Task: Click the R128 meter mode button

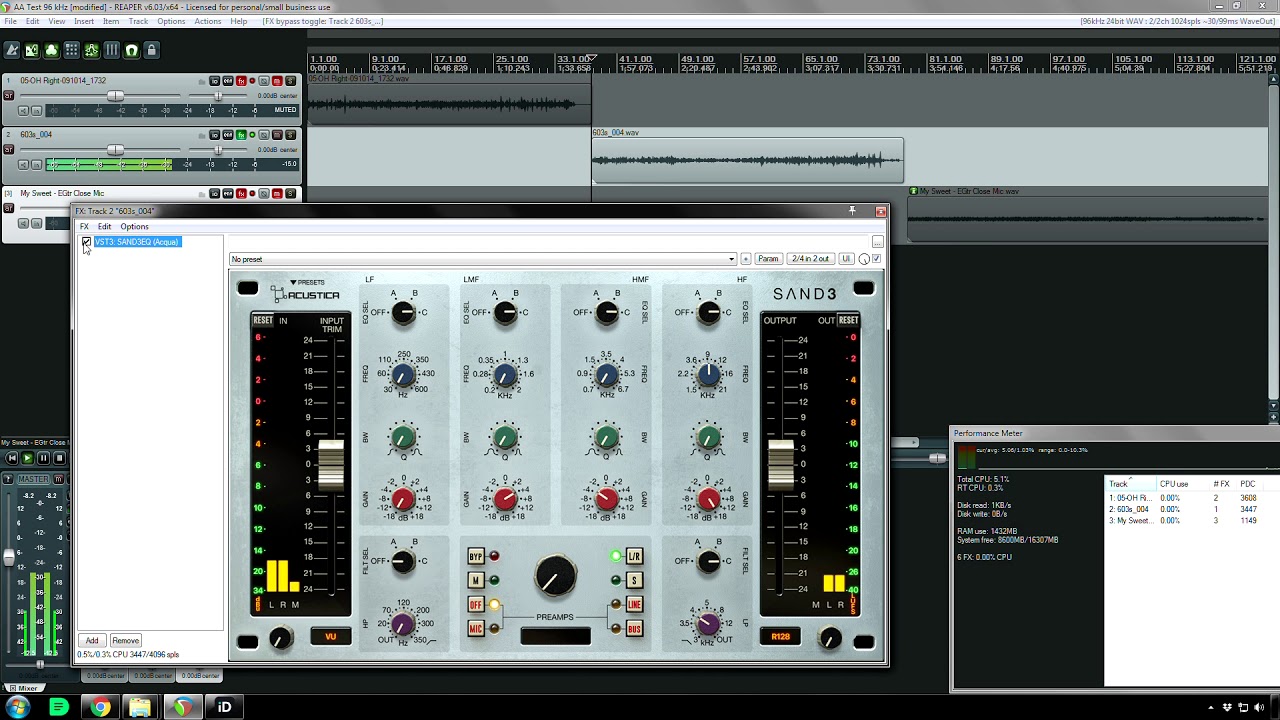Action: click(780, 636)
